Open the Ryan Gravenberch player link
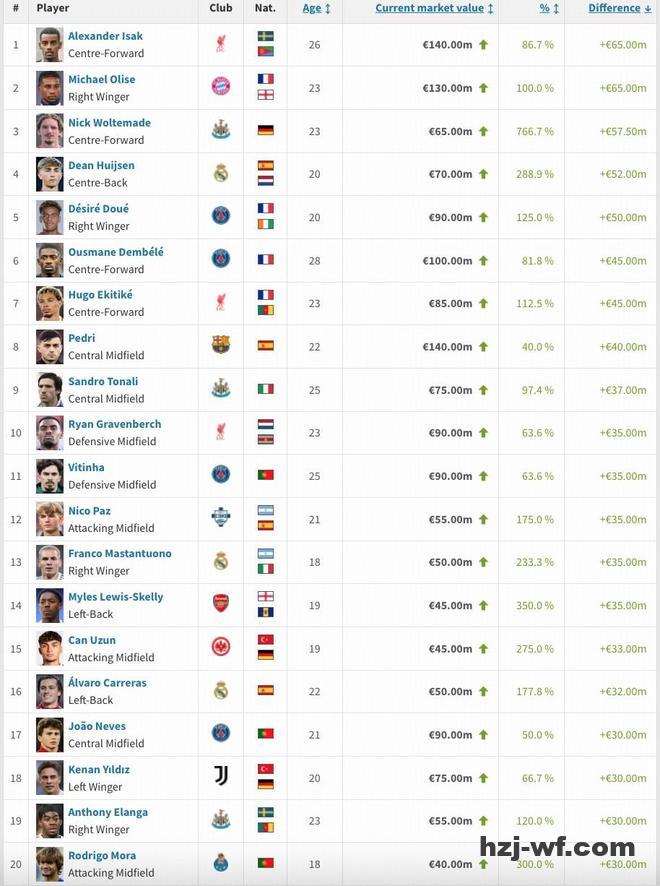660x886 pixels. point(114,424)
